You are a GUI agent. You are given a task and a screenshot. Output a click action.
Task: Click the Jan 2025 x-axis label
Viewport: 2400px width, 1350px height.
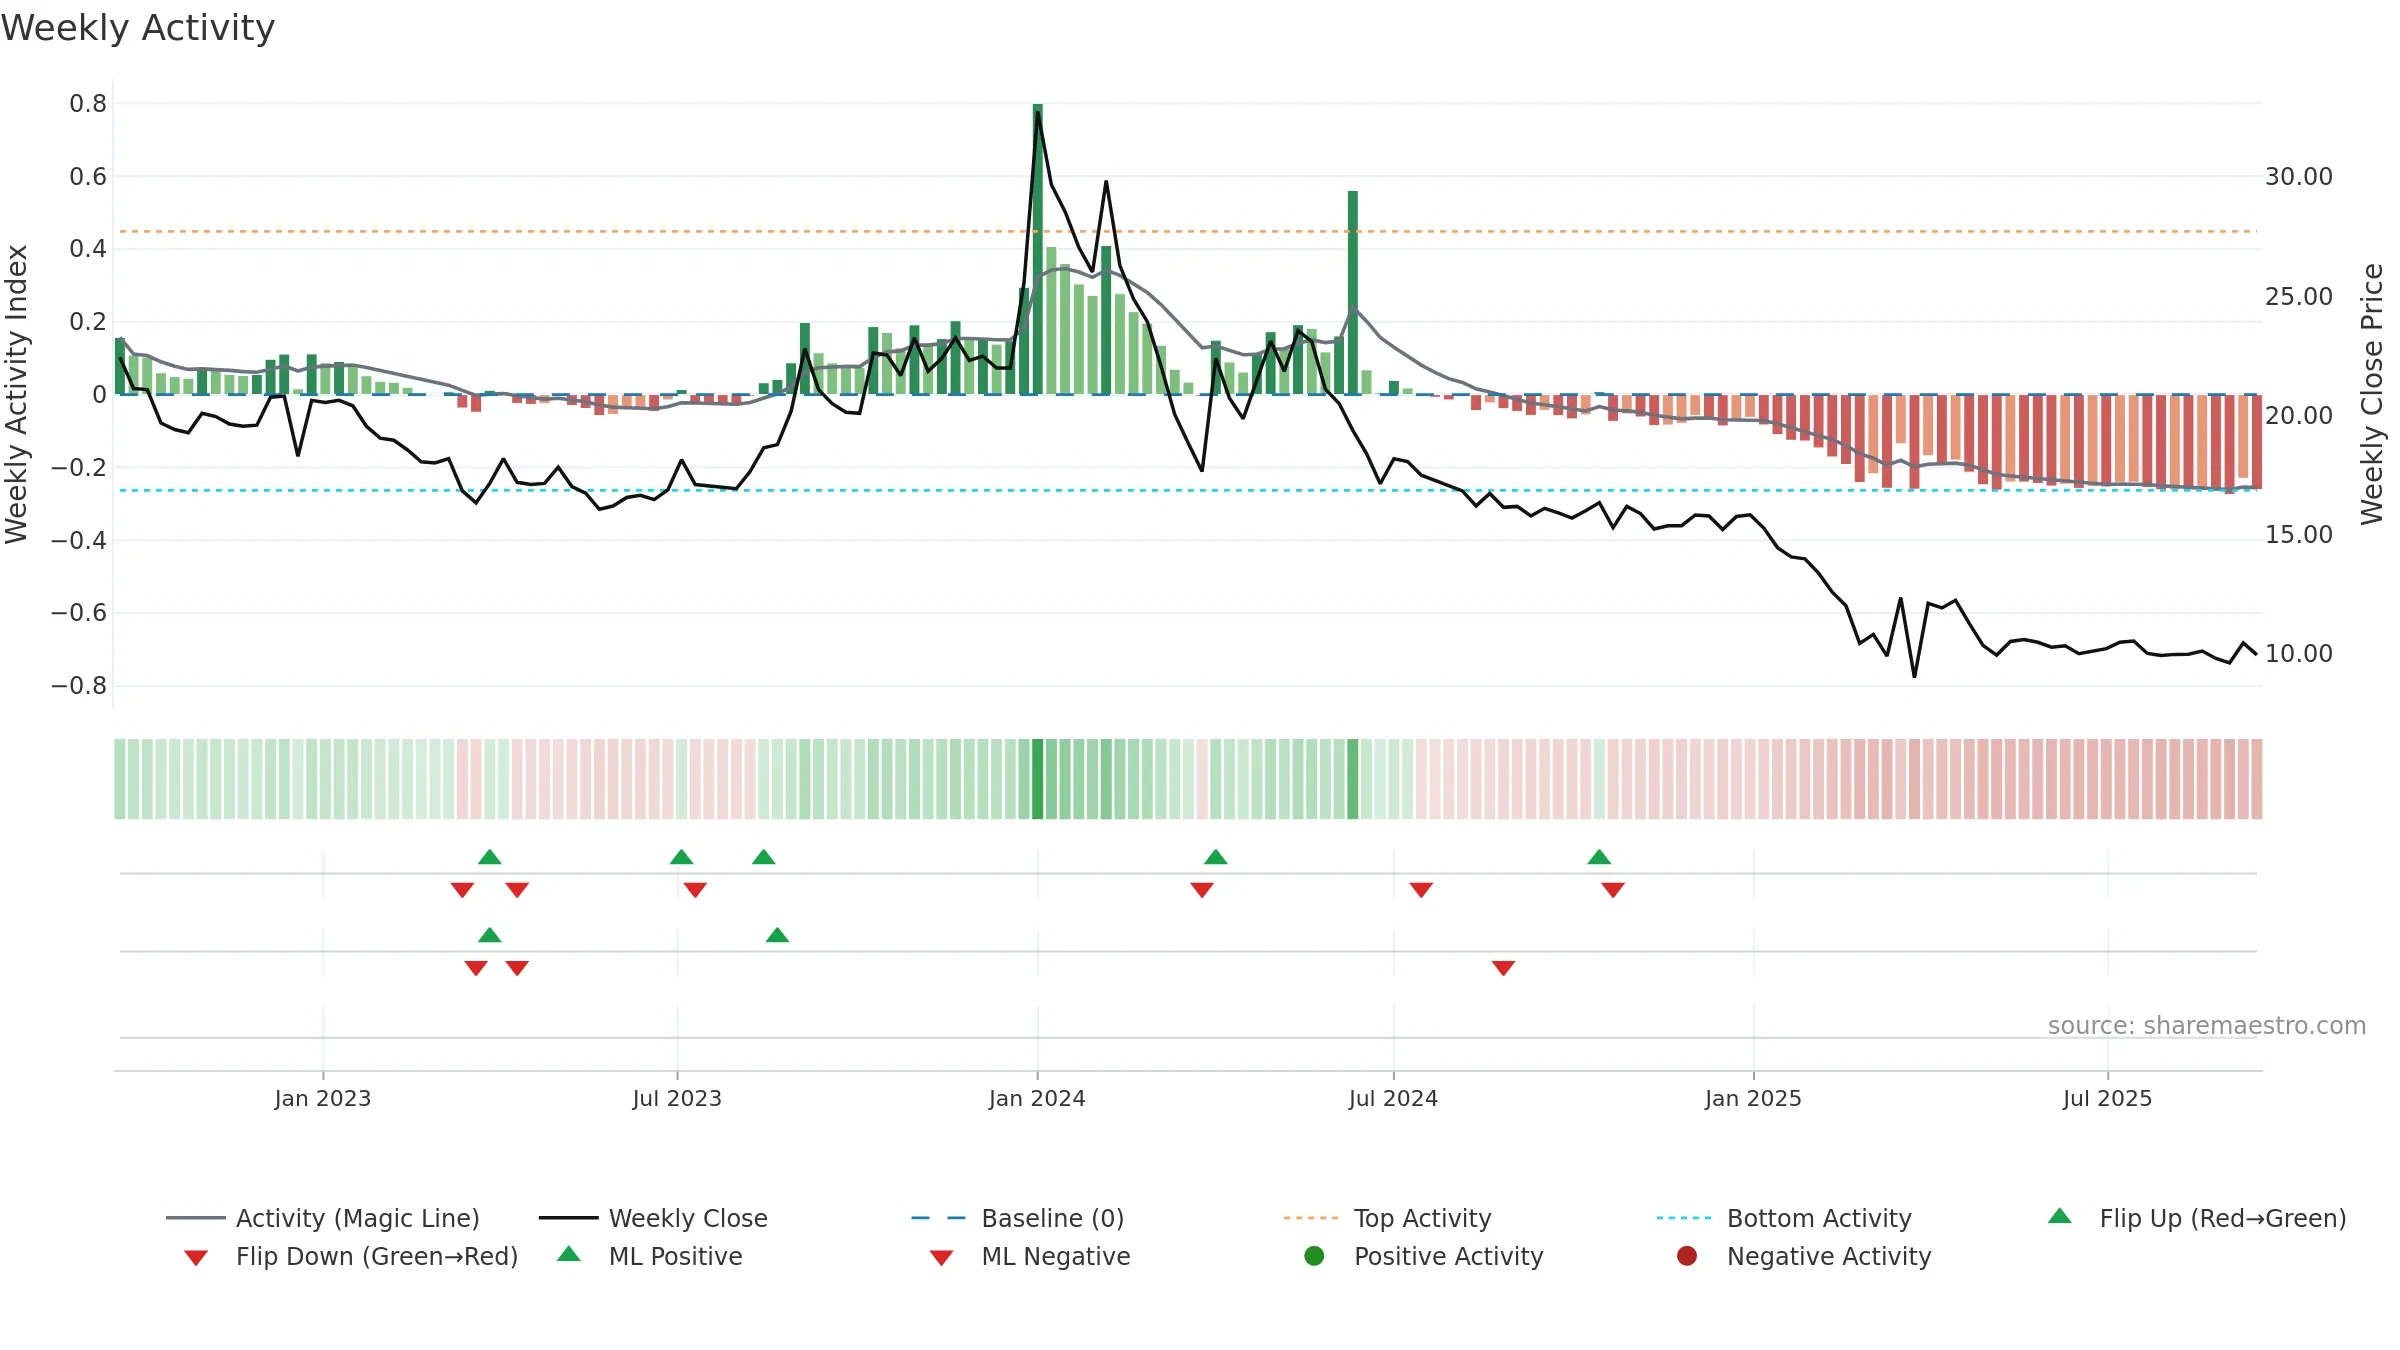click(x=1753, y=1098)
